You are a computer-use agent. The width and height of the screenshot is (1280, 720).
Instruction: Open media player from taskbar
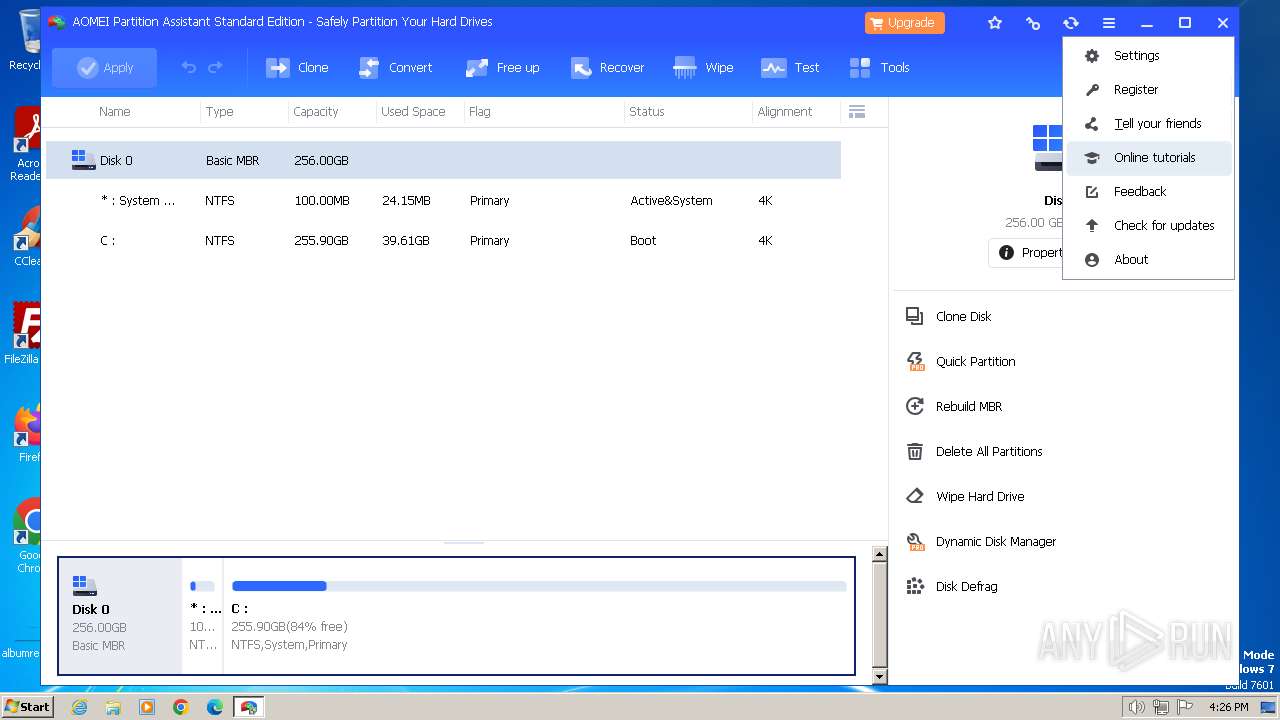tap(147, 707)
